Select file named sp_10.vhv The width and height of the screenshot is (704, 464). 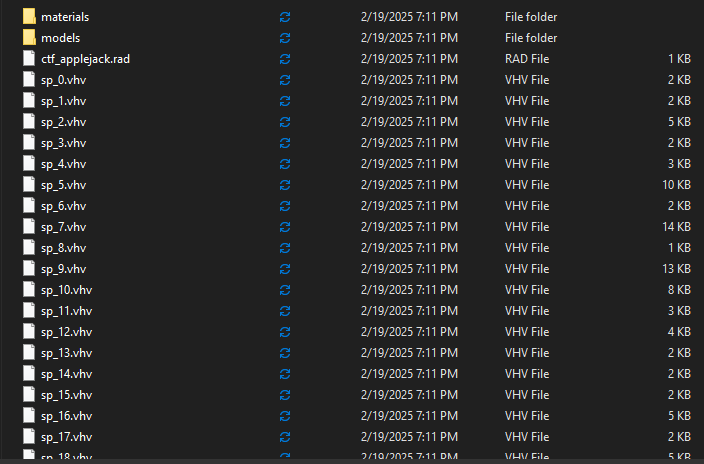coord(66,290)
